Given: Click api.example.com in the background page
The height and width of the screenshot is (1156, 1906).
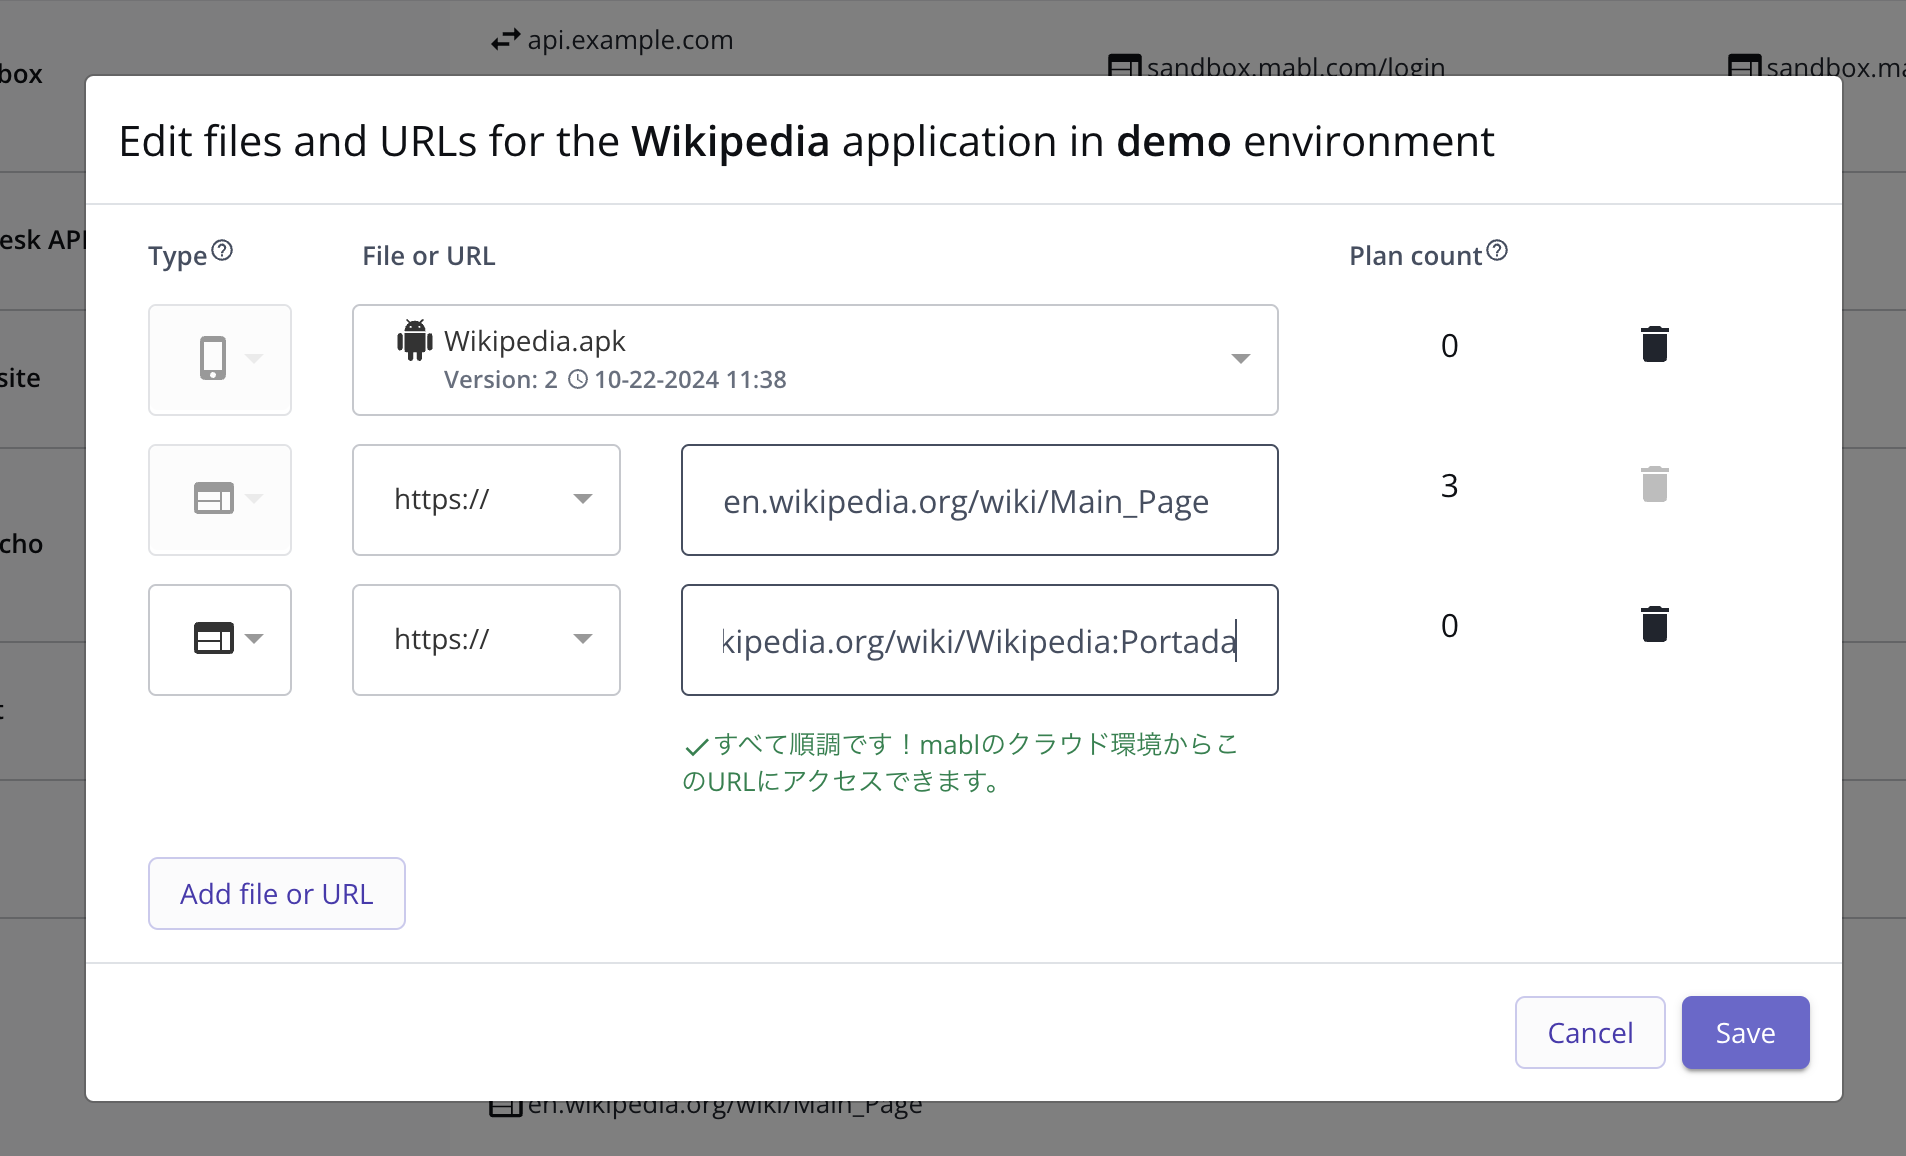Looking at the screenshot, I should (x=630, y=40).
